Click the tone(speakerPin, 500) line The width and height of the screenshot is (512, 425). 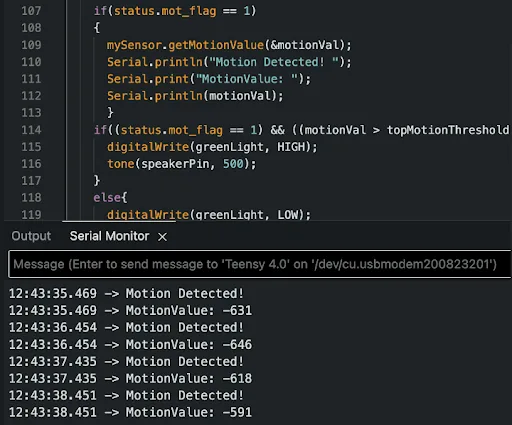click(181, 164)
